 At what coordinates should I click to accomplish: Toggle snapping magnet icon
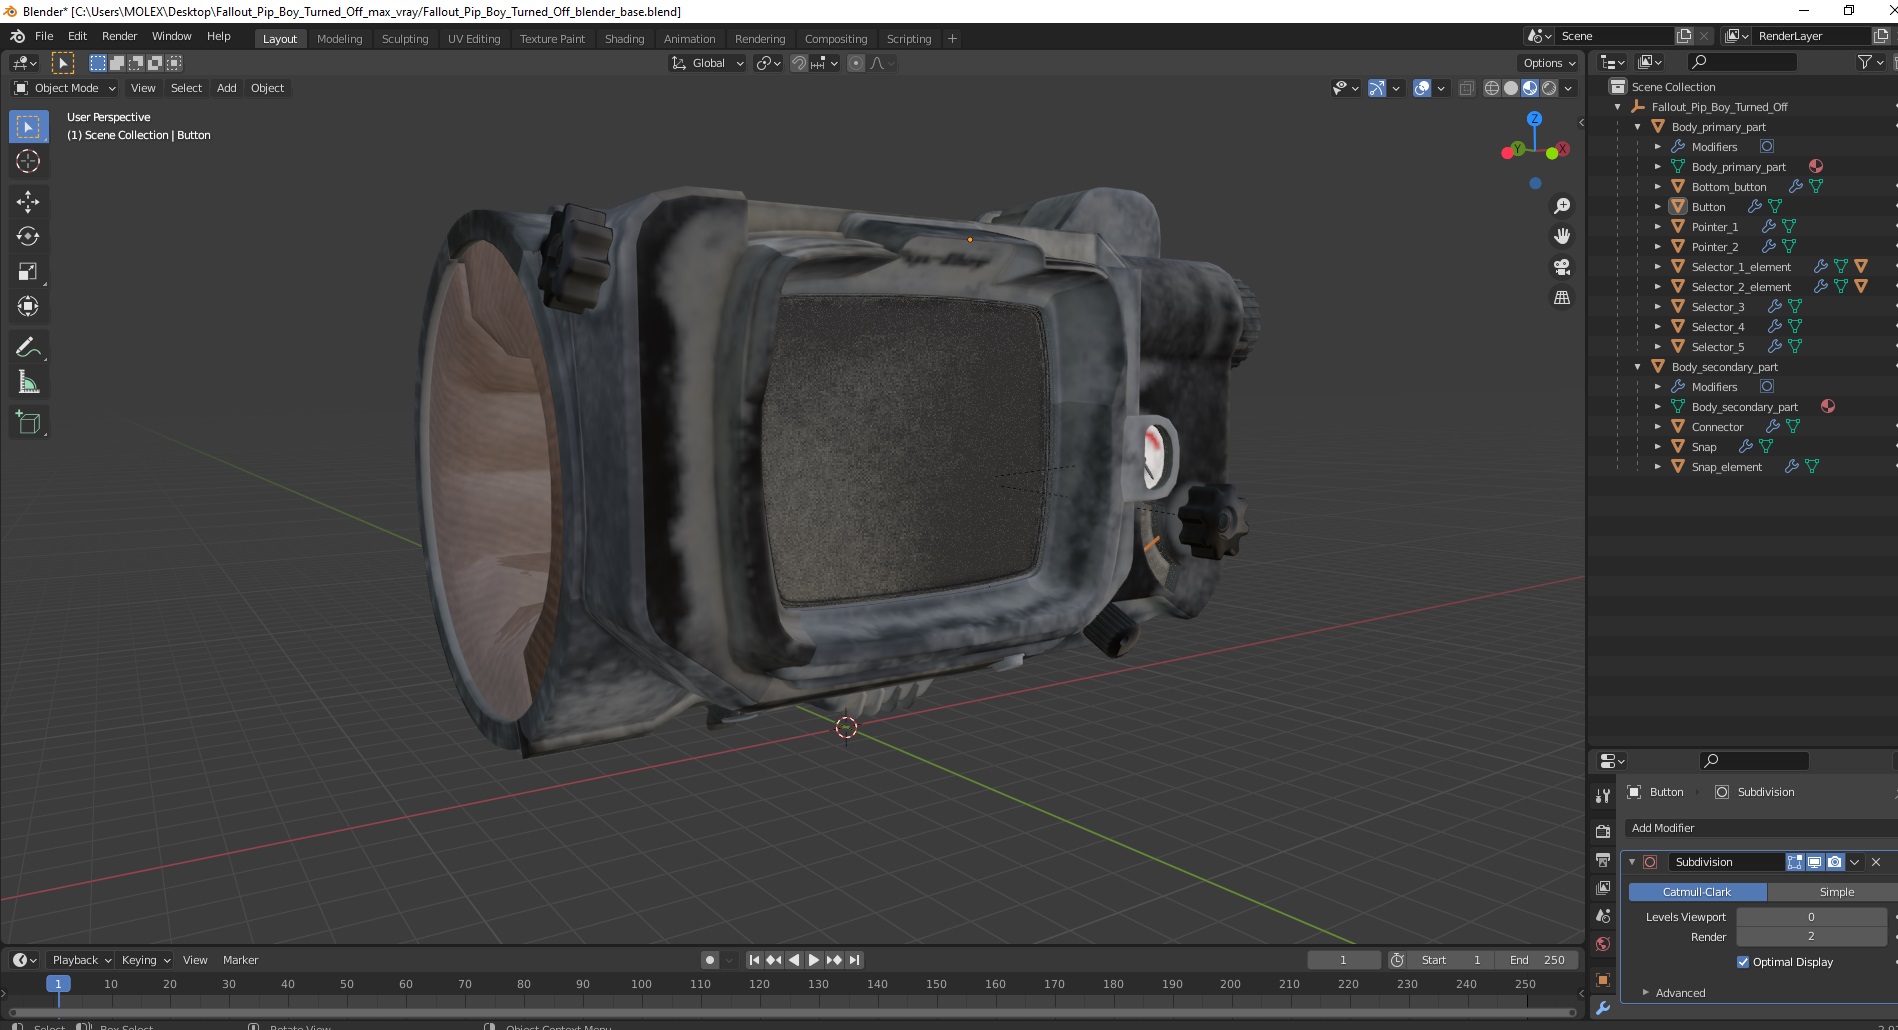(799, 63)
